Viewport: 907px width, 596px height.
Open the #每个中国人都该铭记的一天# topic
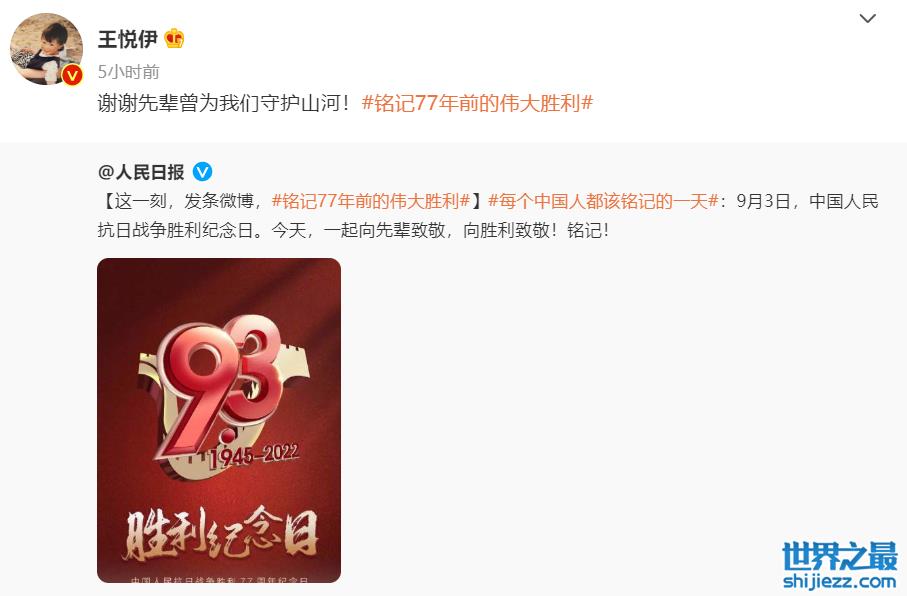pyautogui.click(x=603, y=201)
